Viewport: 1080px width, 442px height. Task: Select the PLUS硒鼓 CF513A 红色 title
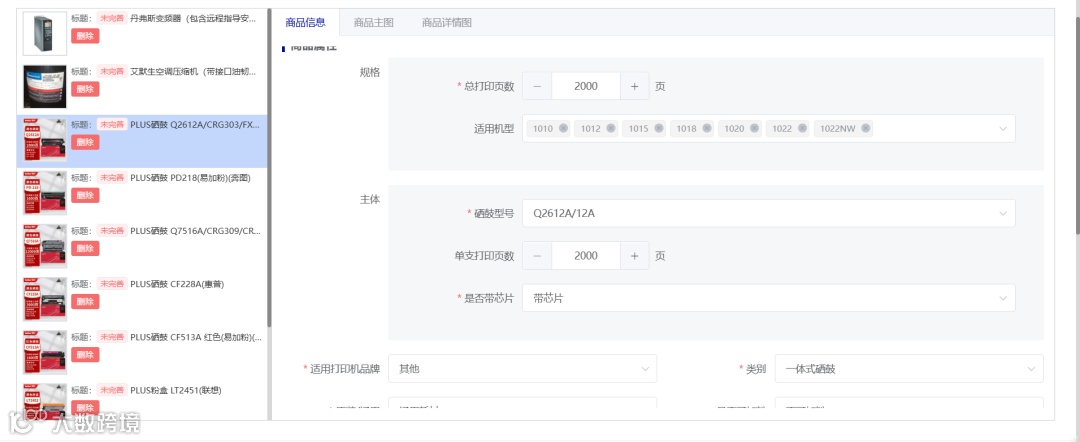pyautogui.click(x=196, y=337)
